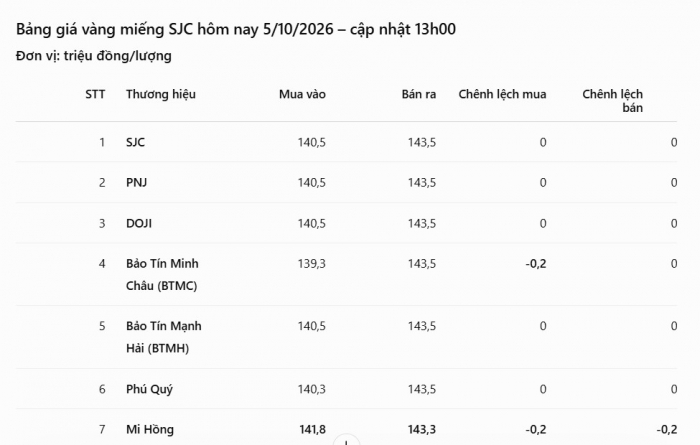Select the PNJ brand row
The height and width of the screenshot is (445, 700).
point(346,183)
